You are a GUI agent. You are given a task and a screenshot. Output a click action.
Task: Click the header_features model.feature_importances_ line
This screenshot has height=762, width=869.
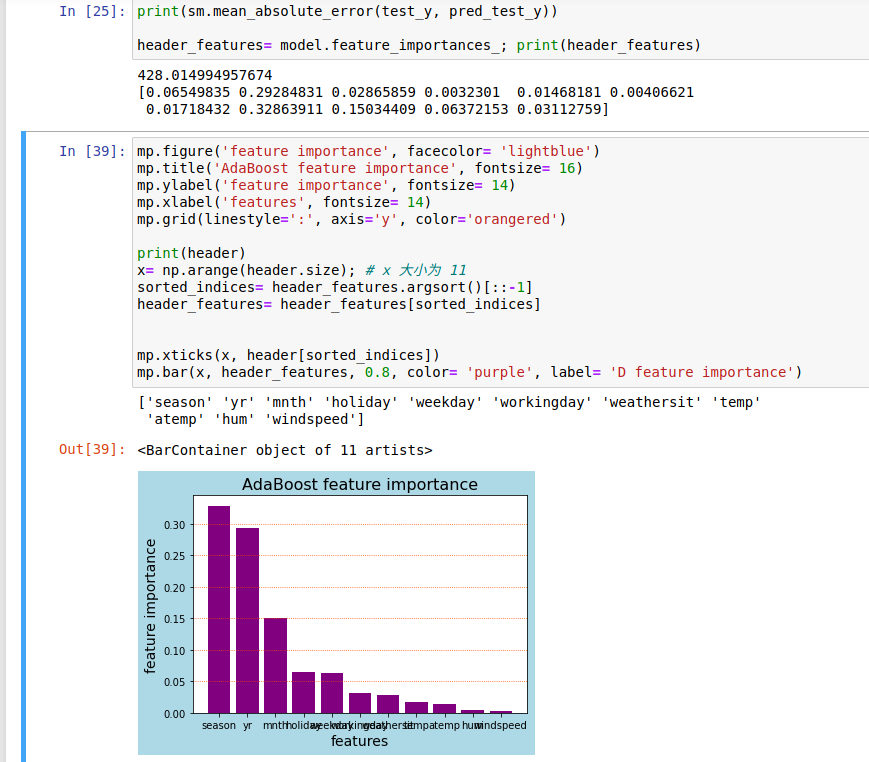tap(418, 45)
